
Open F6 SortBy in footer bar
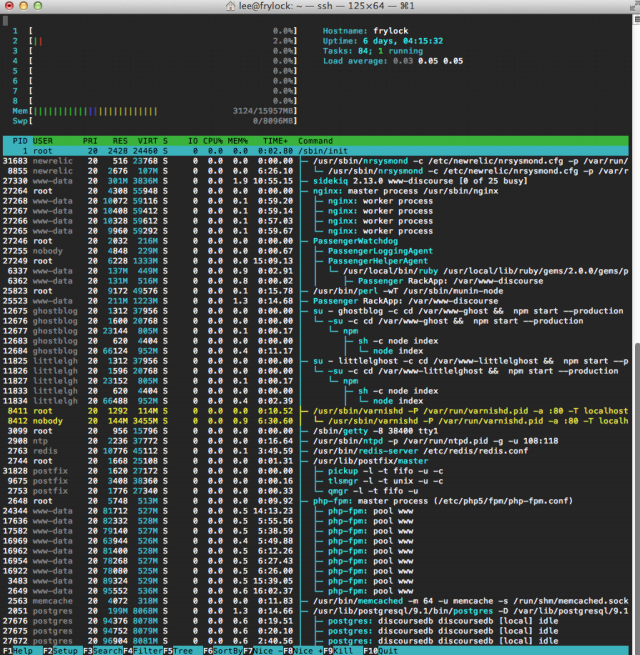click(223, 651)
